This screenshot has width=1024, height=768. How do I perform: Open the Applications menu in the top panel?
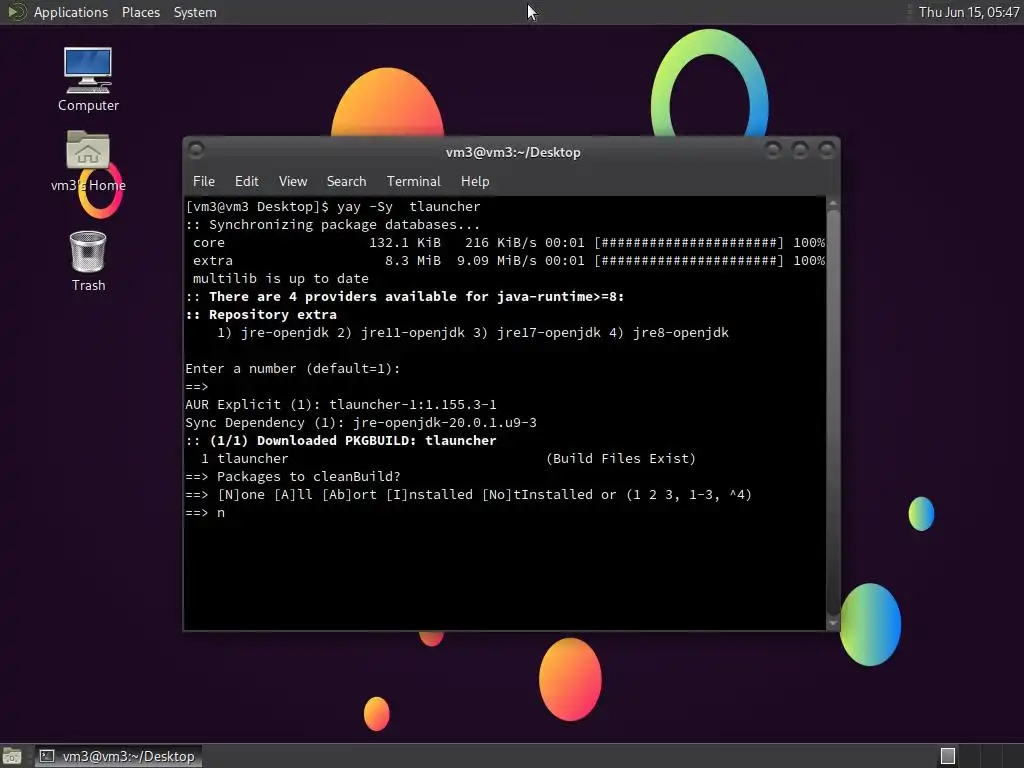[x=71, y=12]
